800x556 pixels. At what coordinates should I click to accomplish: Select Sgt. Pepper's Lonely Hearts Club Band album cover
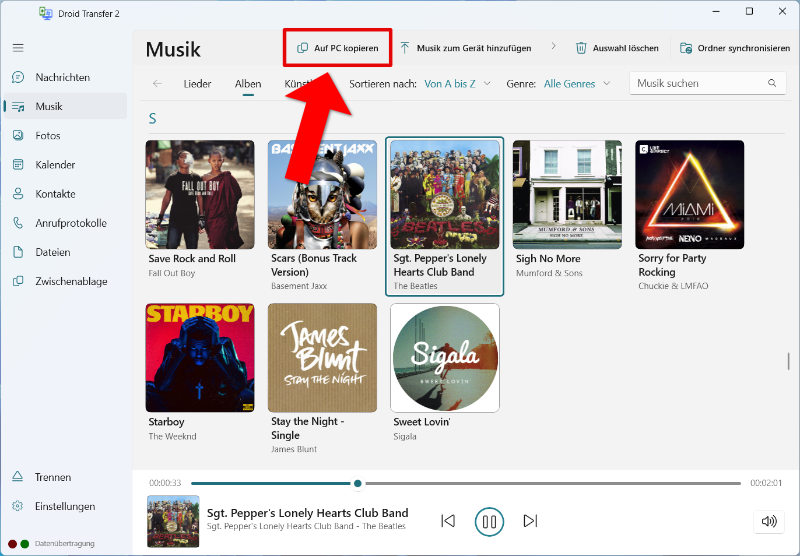tap(445, 194)
